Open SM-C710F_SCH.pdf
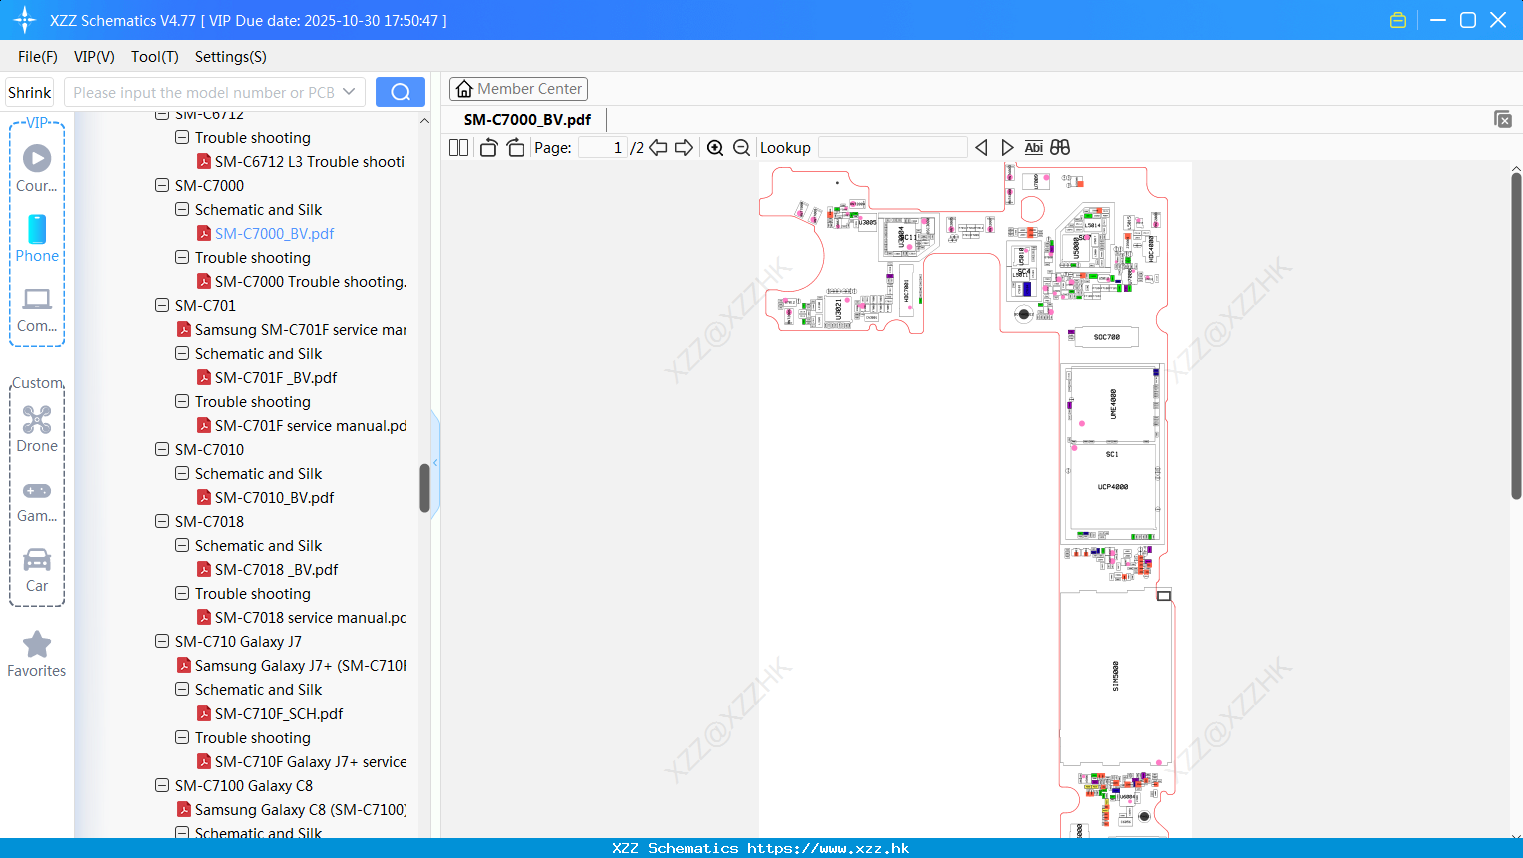The height and width of the screenshot is (858, 1523). tap(279, 713)
